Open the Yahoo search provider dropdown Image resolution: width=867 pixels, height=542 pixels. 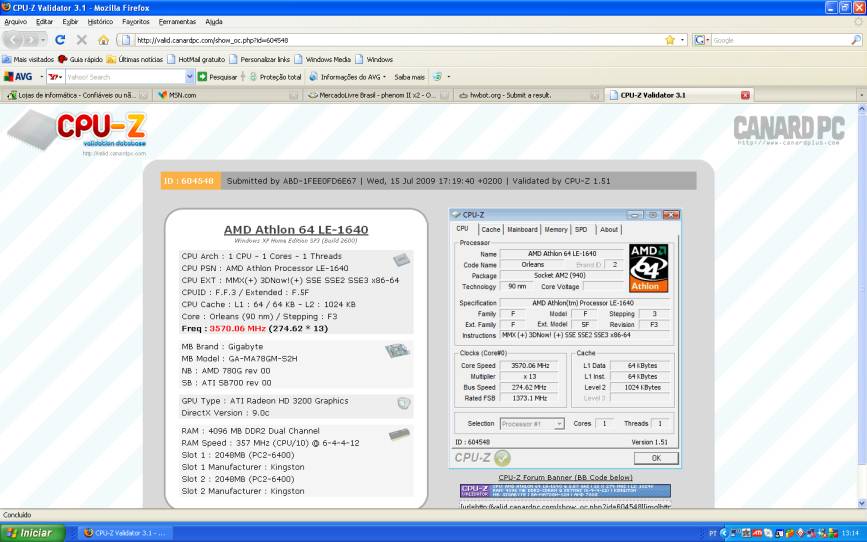[x=55, y=77]
